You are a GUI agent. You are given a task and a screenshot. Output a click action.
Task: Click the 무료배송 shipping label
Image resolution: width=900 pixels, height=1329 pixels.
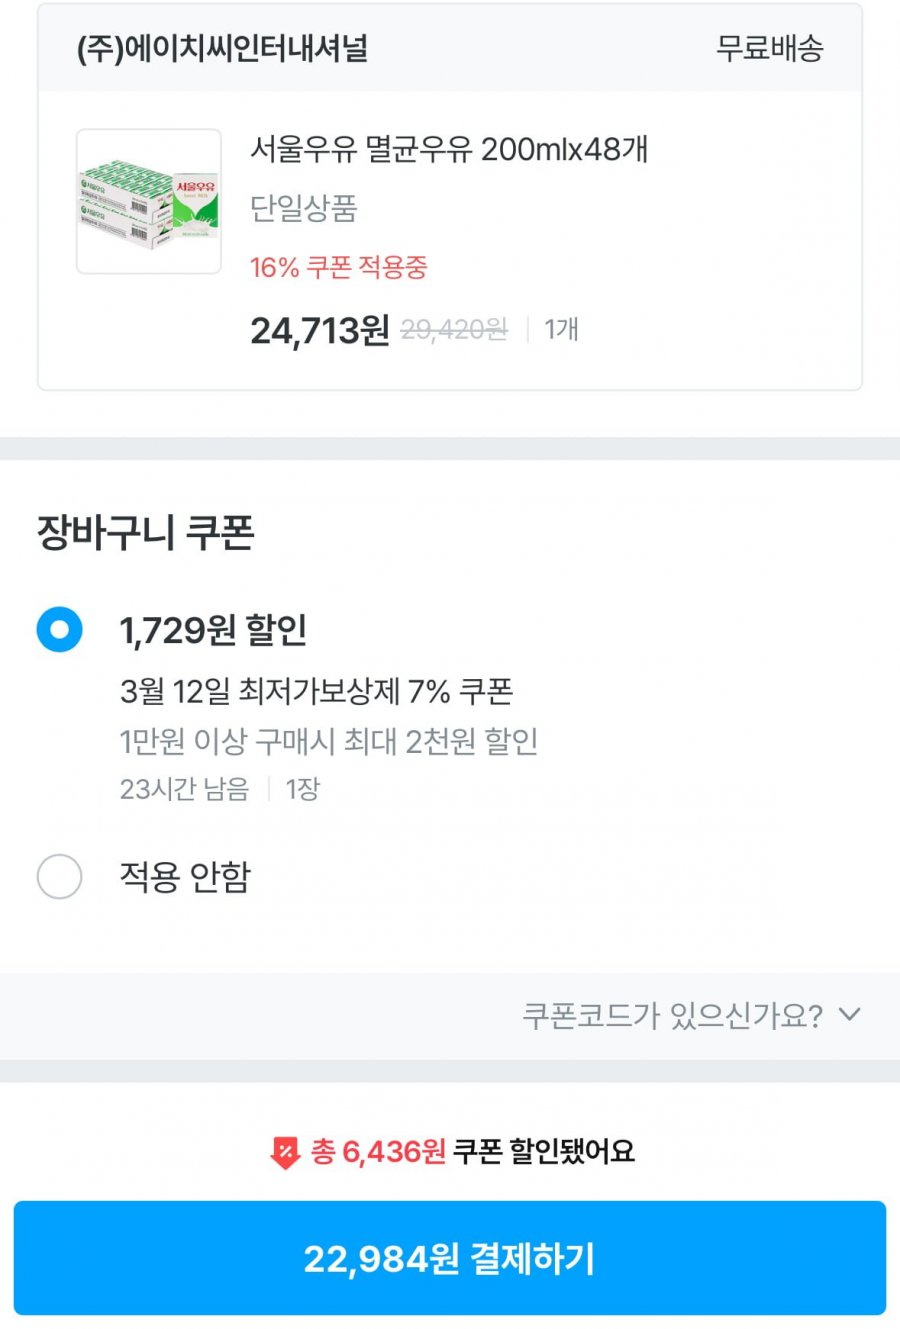click(x=769, y=48)
